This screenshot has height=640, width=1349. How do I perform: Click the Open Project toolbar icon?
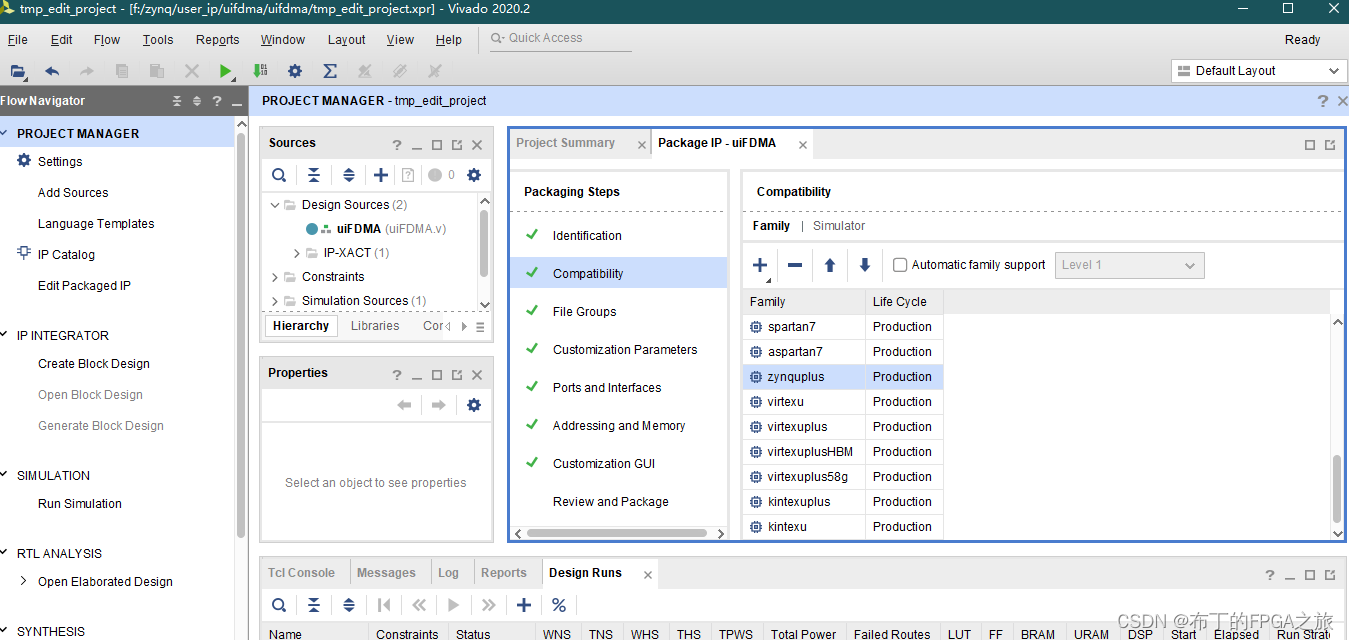click(x=18, y=71)
